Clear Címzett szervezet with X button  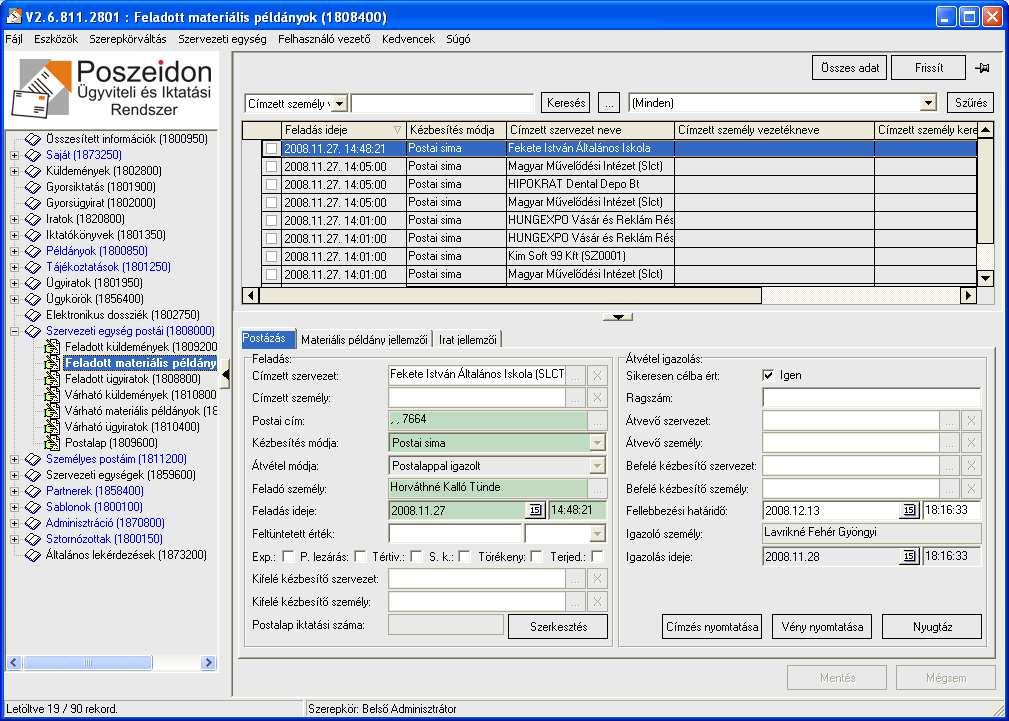click(x=597, y=376)
